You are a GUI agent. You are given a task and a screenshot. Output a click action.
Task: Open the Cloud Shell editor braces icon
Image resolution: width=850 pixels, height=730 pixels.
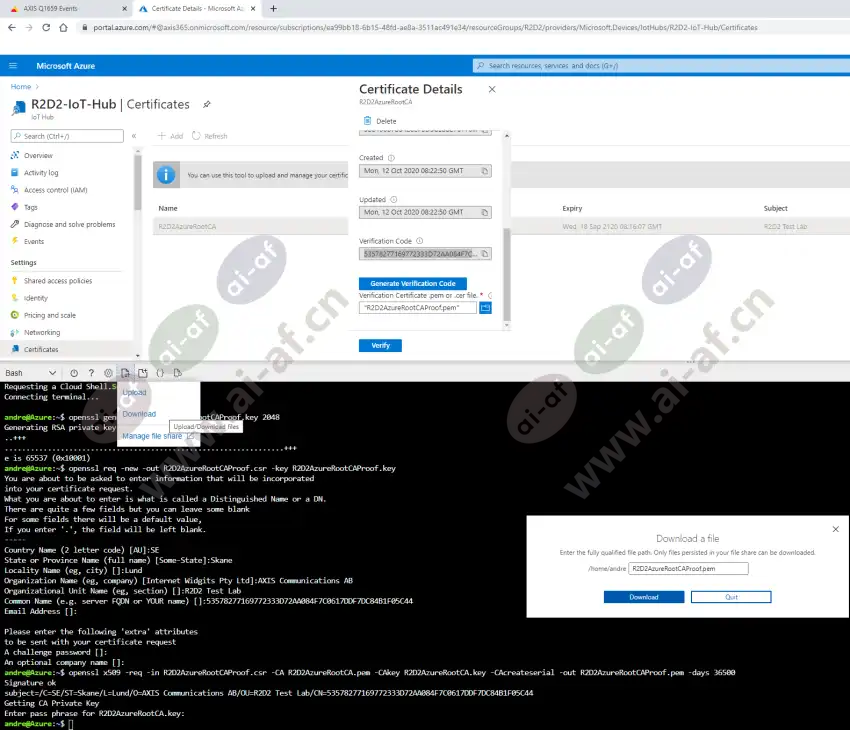(x=160, y=373)
